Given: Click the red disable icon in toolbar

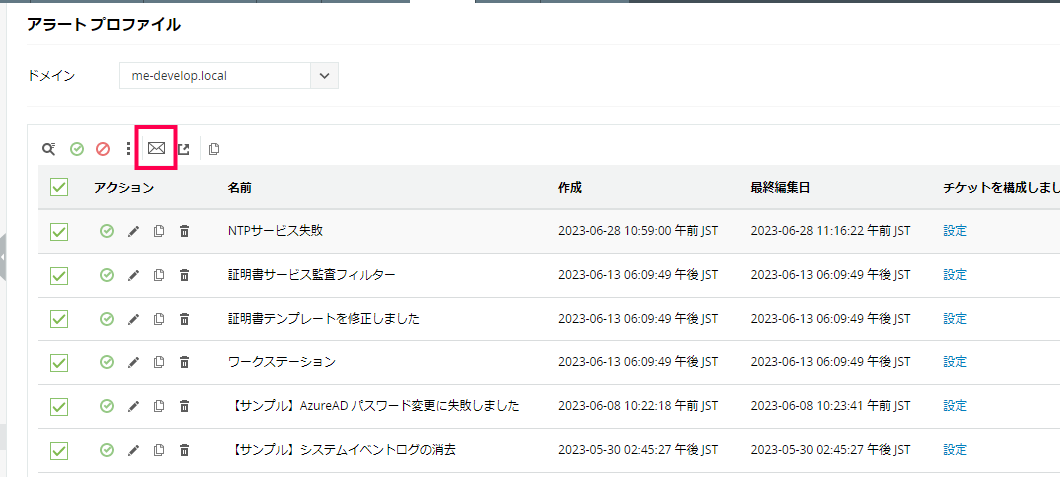Looking at the screenshot, I should coord(103,149).
